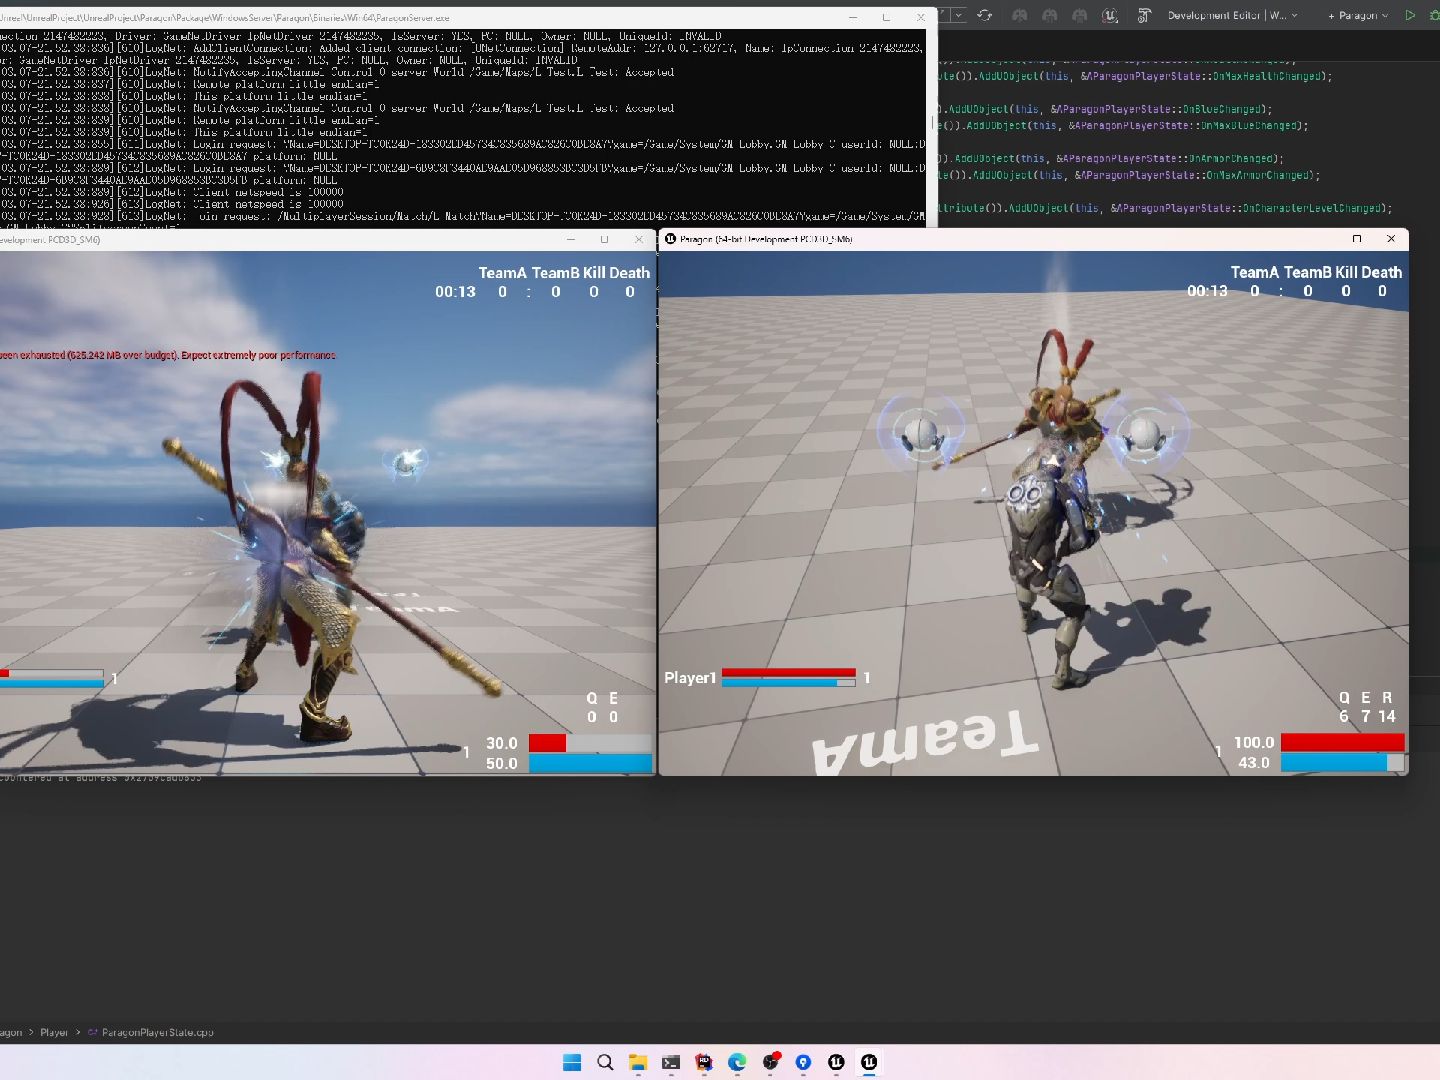
Task: Click OnMaxHealthChanged in the code editor
Action: 1267,76
